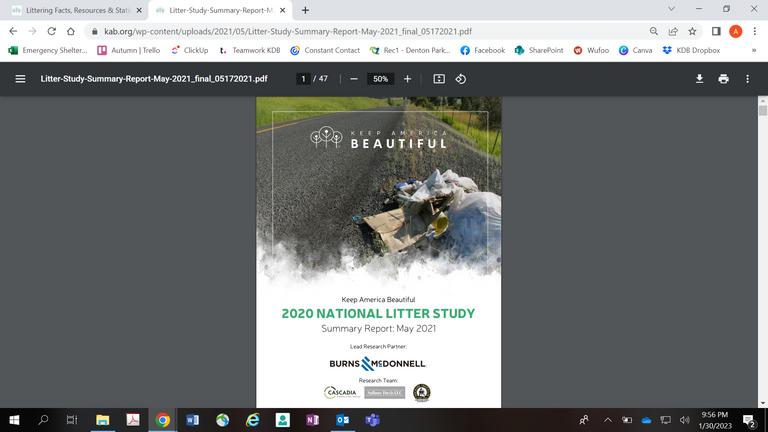
Task: Click the Fit to page icon
Action: 439,79
